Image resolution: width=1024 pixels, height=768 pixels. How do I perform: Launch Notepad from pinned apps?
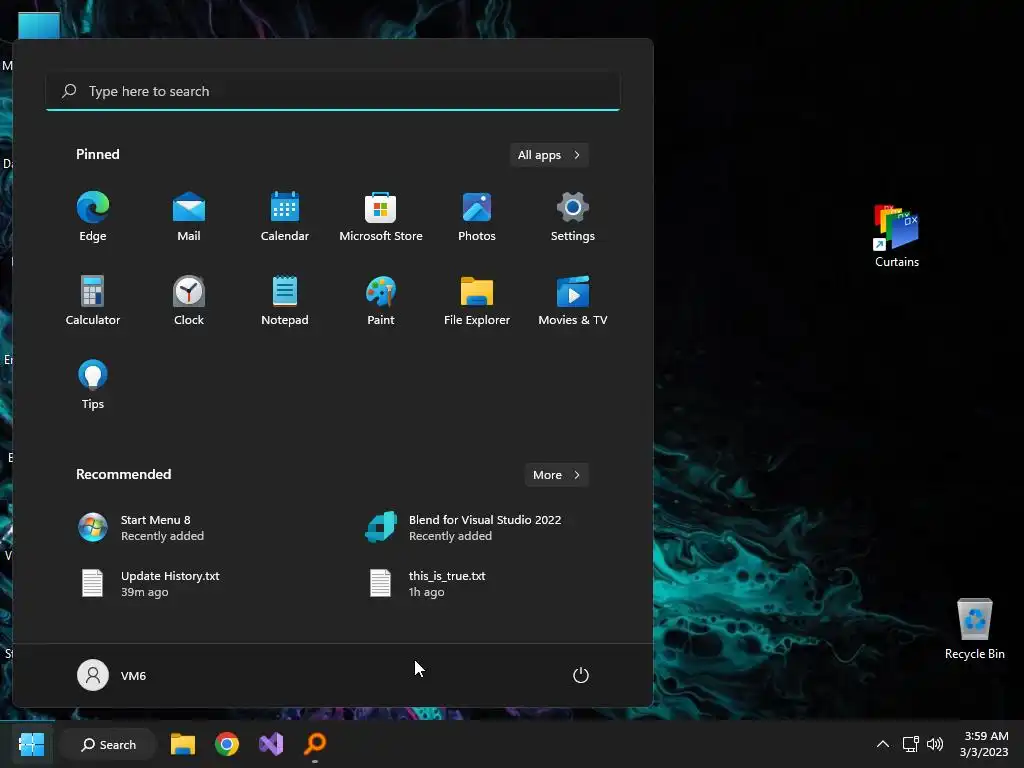click(x=285, y=300)
